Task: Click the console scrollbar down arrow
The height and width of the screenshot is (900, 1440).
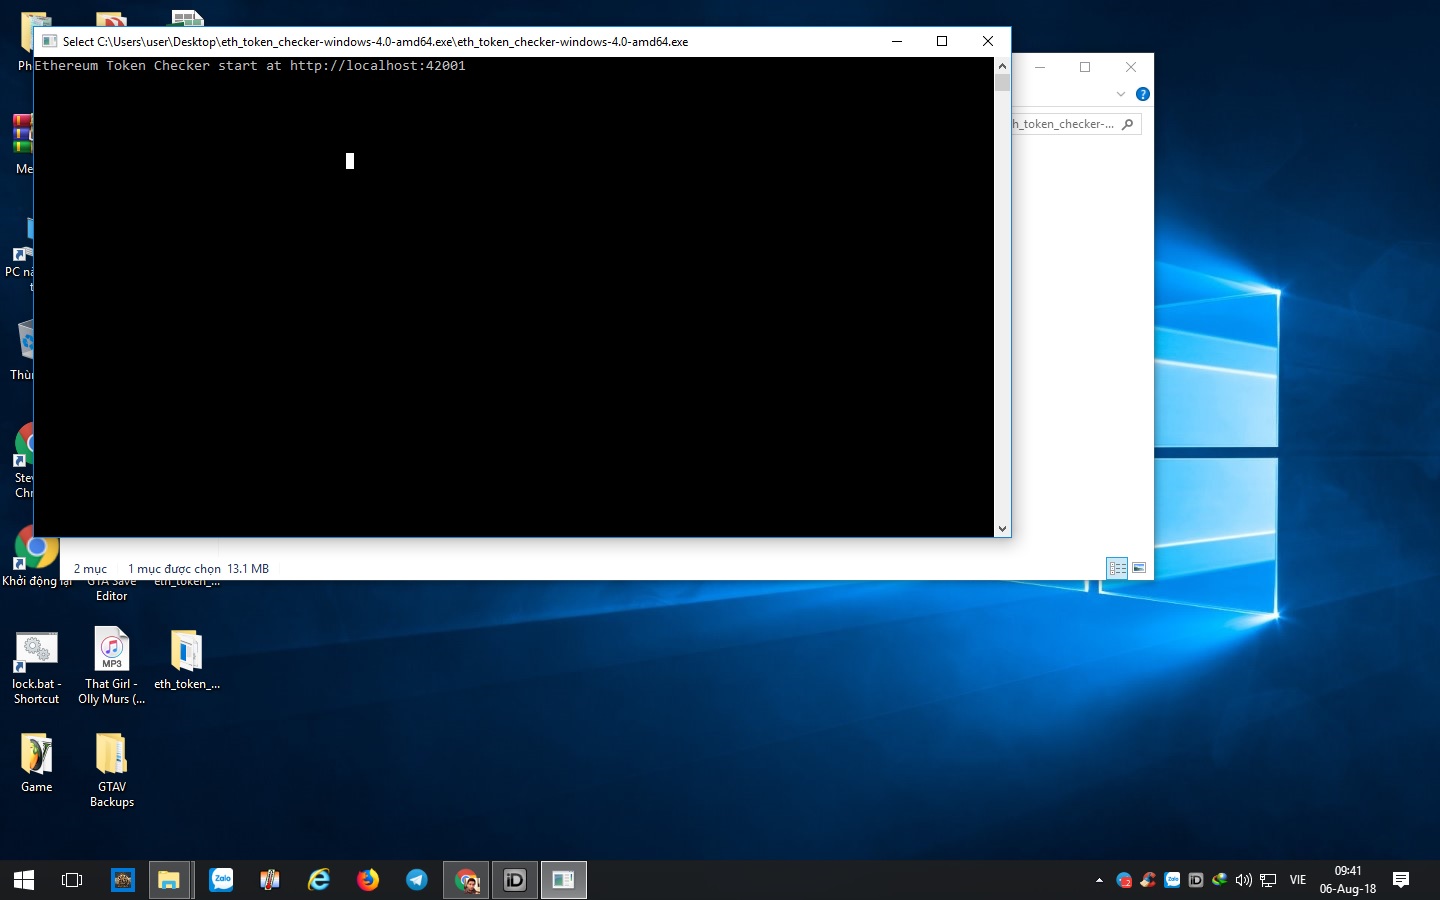Action: 1002,529
